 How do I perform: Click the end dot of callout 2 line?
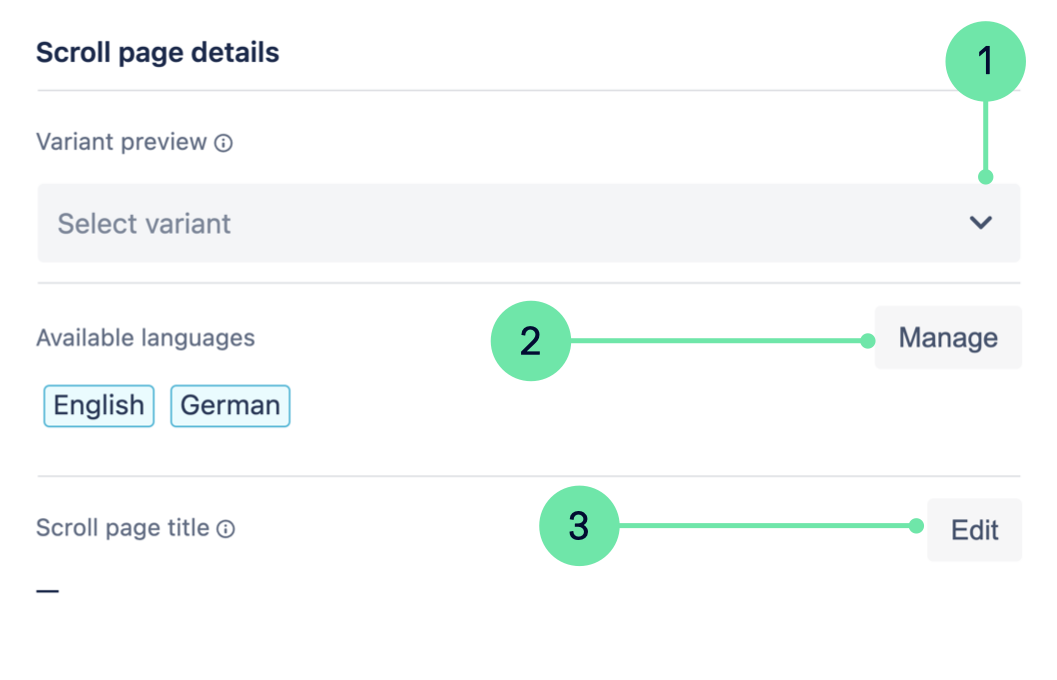(x=867, y=341)
